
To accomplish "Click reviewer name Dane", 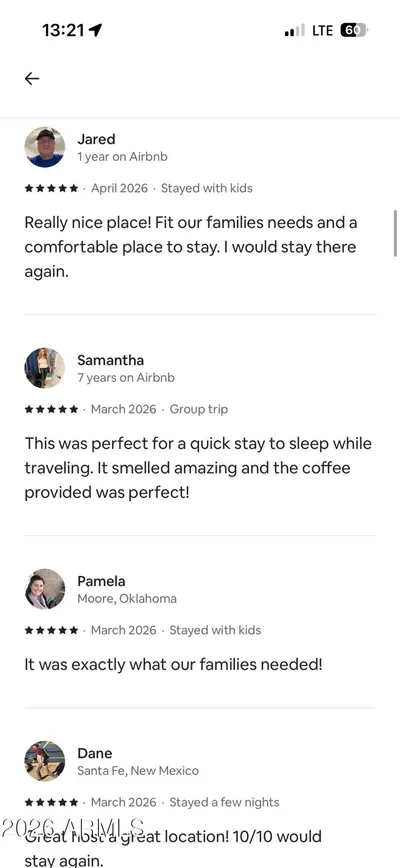I will coord(95,753).
